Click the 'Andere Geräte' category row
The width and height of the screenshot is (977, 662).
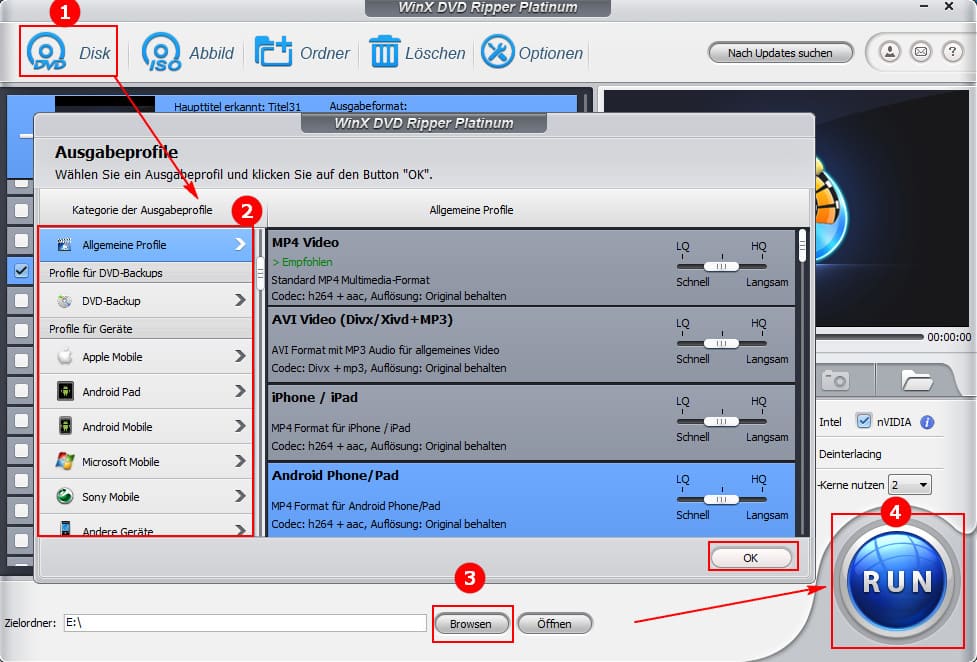pyautogui.click(x=146, y=527)
